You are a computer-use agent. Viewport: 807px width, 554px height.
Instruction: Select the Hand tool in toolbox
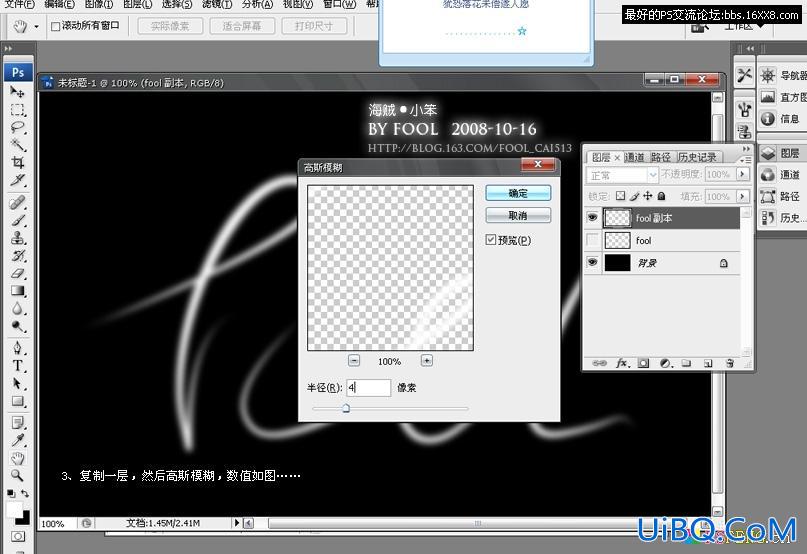17,458
